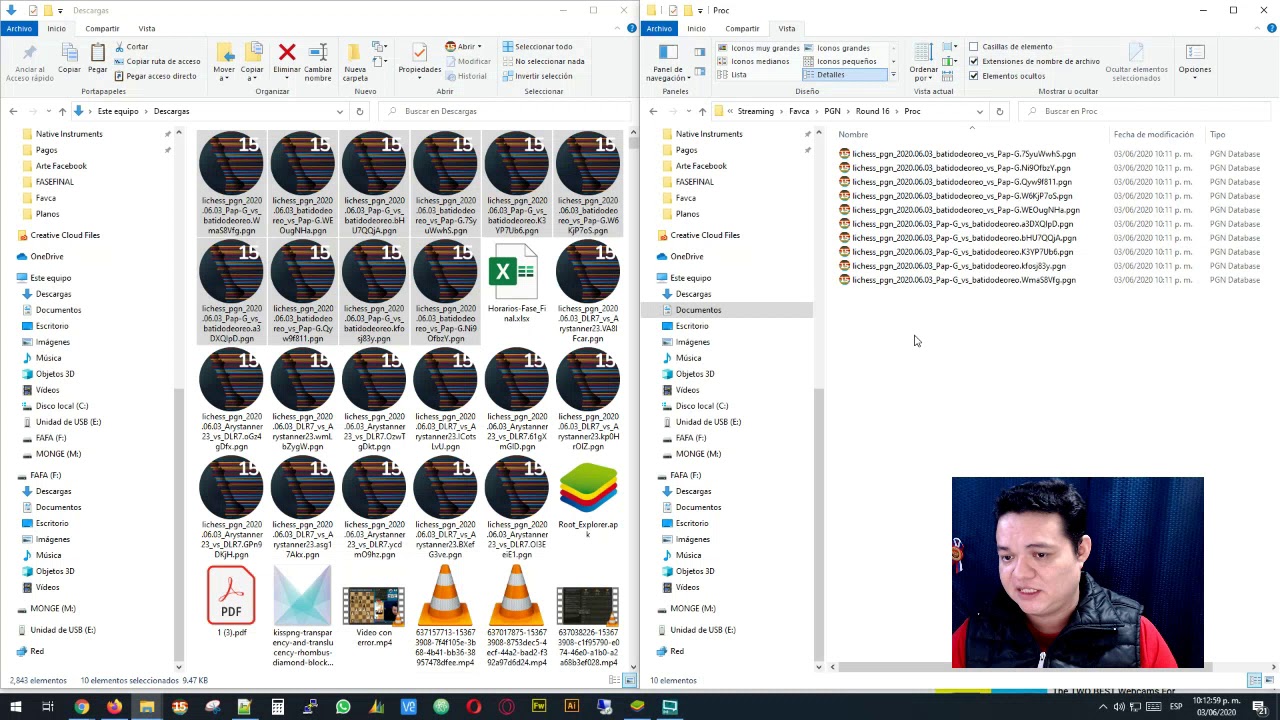Viewport: 1280px width, 720px height.
Task: Open address history dropdown in Proc window
Action: pyautogui.click(x=979, y=111)
